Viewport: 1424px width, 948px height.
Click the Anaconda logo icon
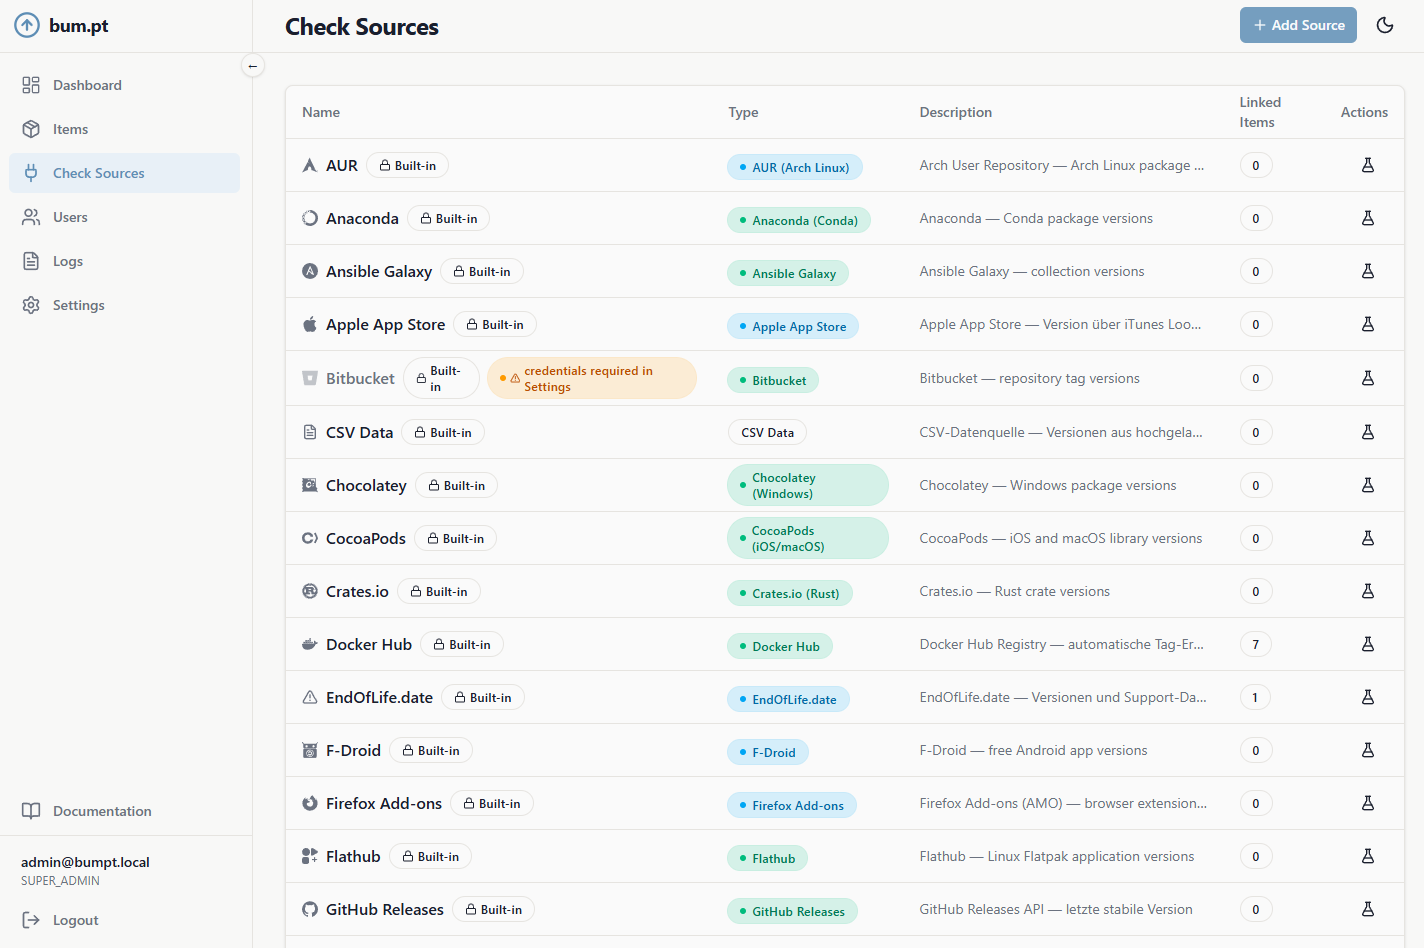pos(310,218)
